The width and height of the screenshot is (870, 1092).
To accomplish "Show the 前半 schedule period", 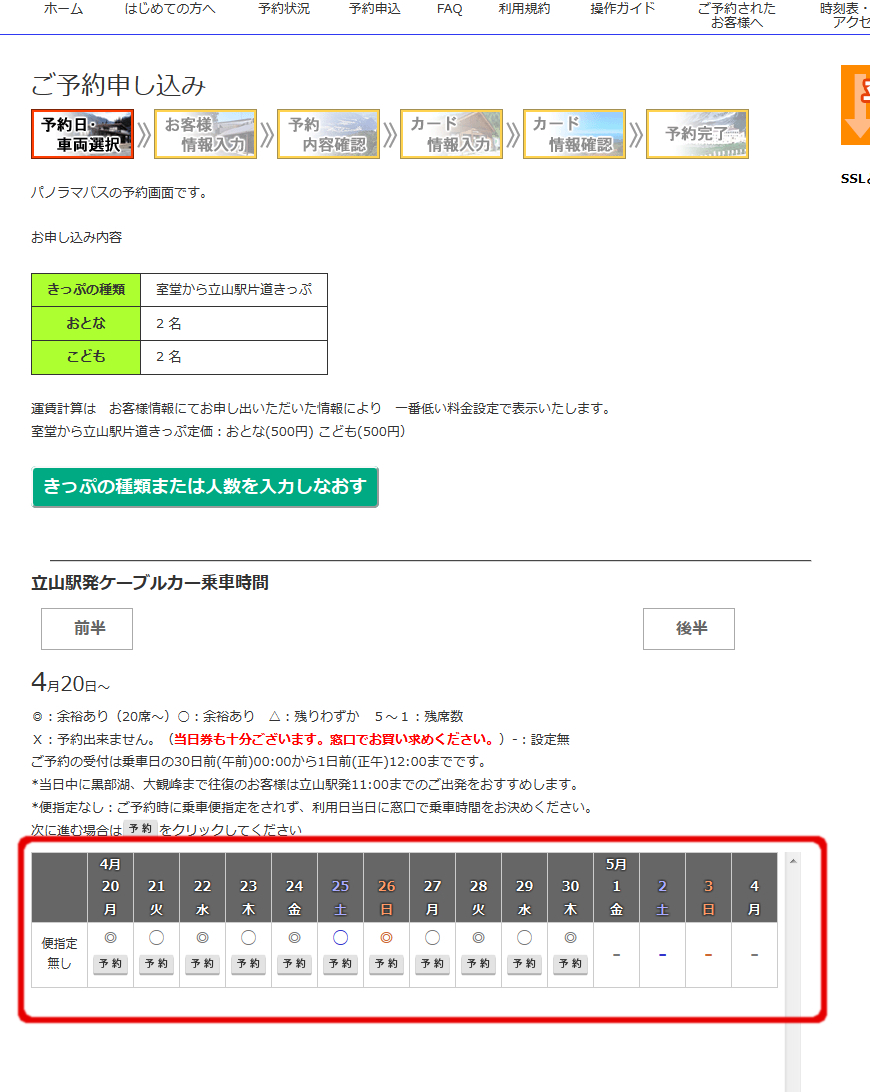I will tap(87, 629).
